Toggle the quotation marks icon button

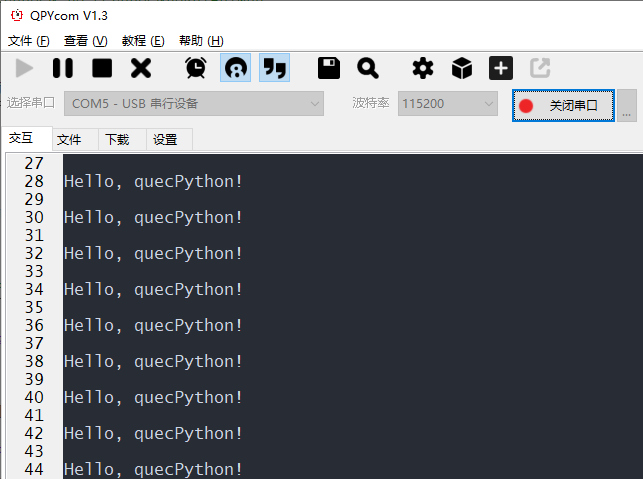pyautogui.click(x=274, y=68)
